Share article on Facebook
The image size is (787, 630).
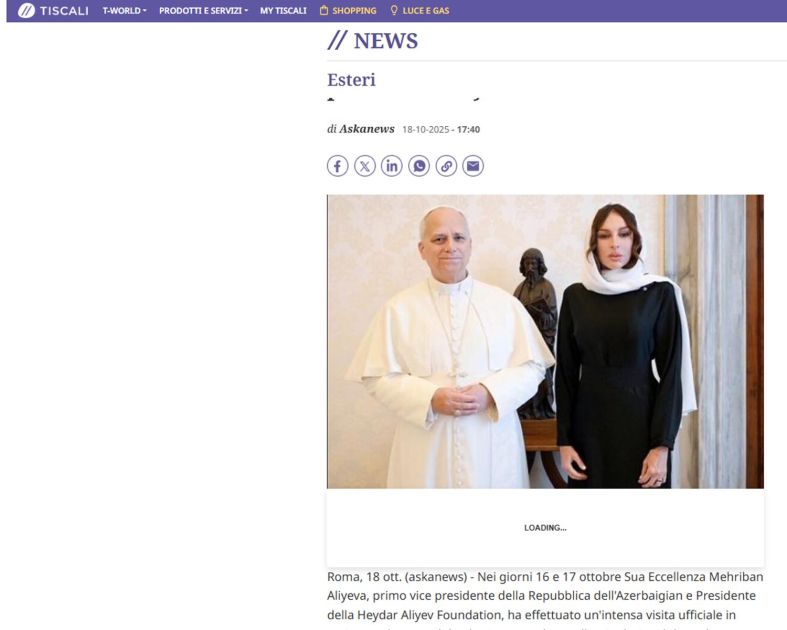337,166
